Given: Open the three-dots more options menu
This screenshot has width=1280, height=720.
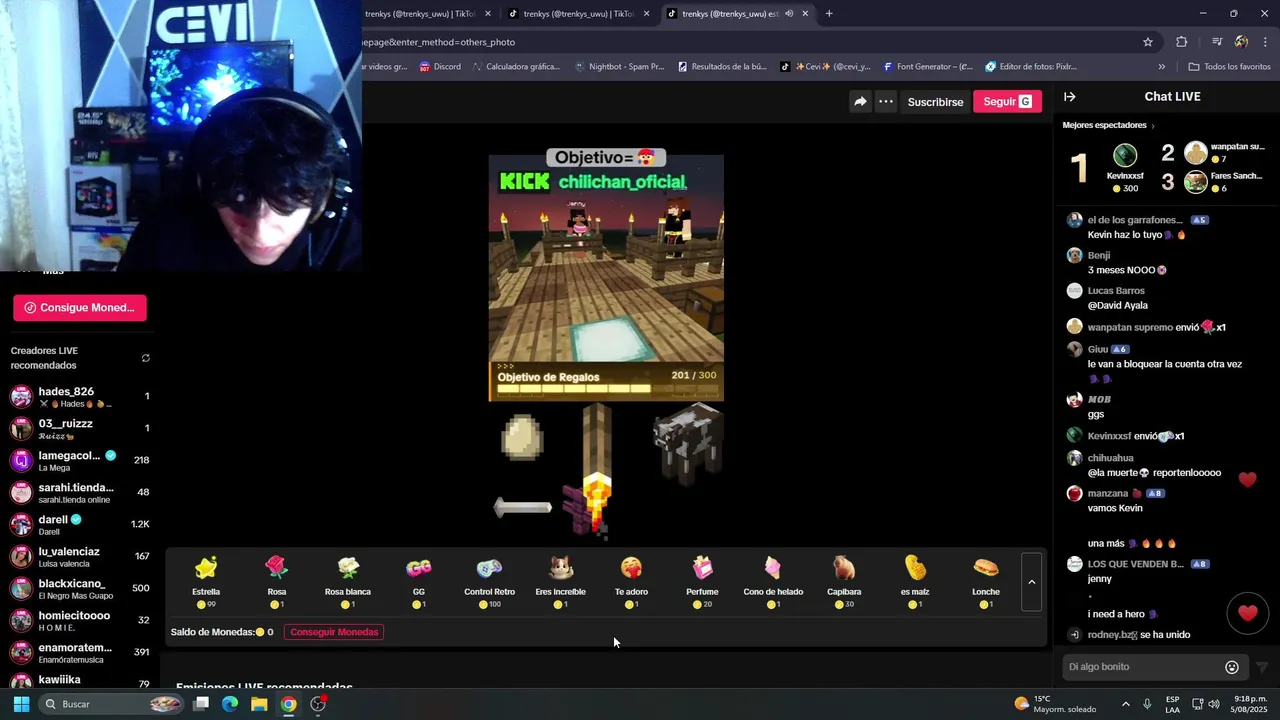Looking at the screenshot, I should point(886,101).
